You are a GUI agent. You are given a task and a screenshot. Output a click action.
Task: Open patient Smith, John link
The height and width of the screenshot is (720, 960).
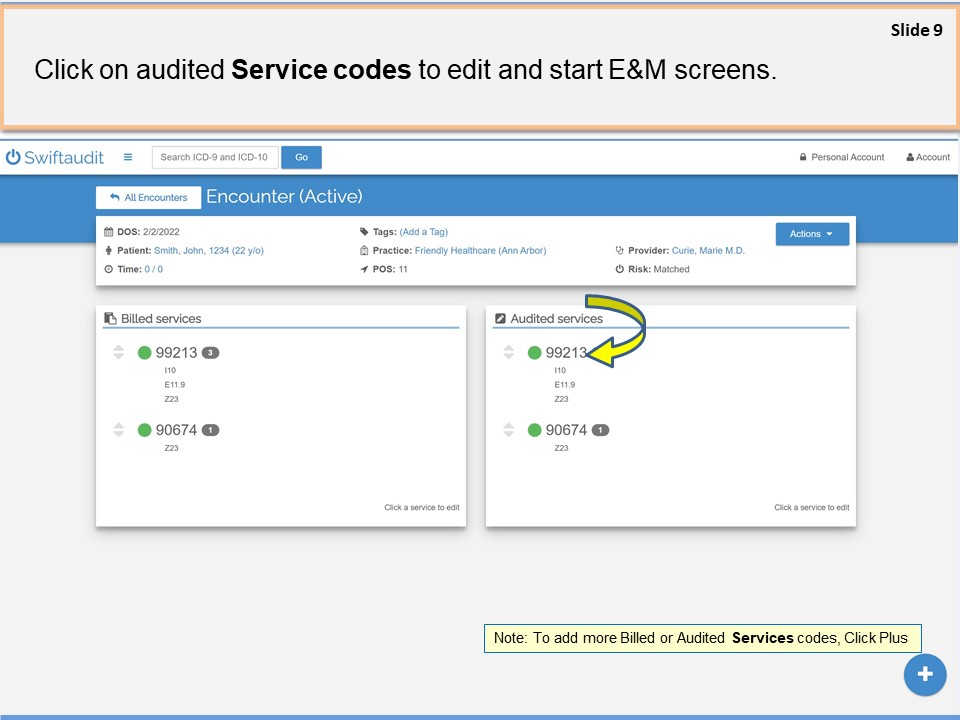click(x=208, y=251)
